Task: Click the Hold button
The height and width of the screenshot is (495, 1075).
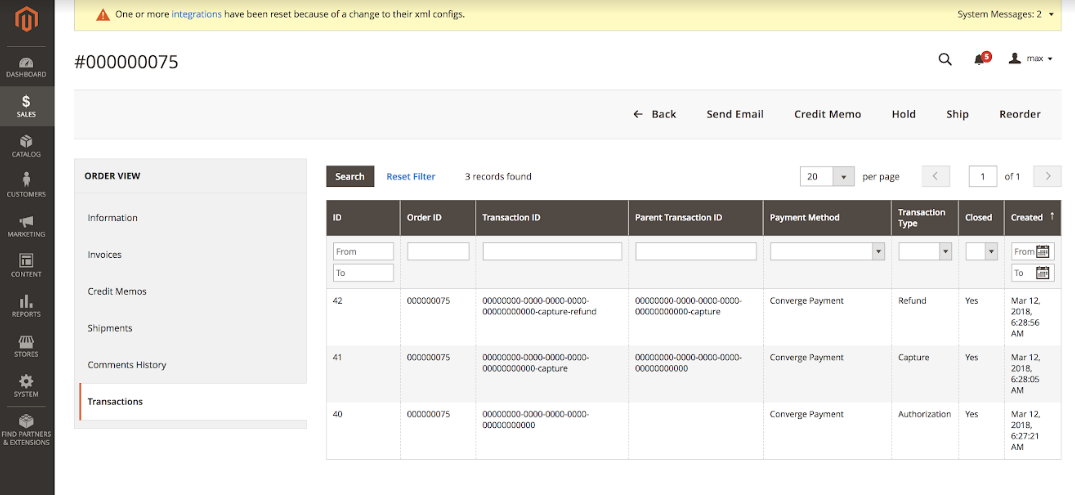Action: pos(904,114)
